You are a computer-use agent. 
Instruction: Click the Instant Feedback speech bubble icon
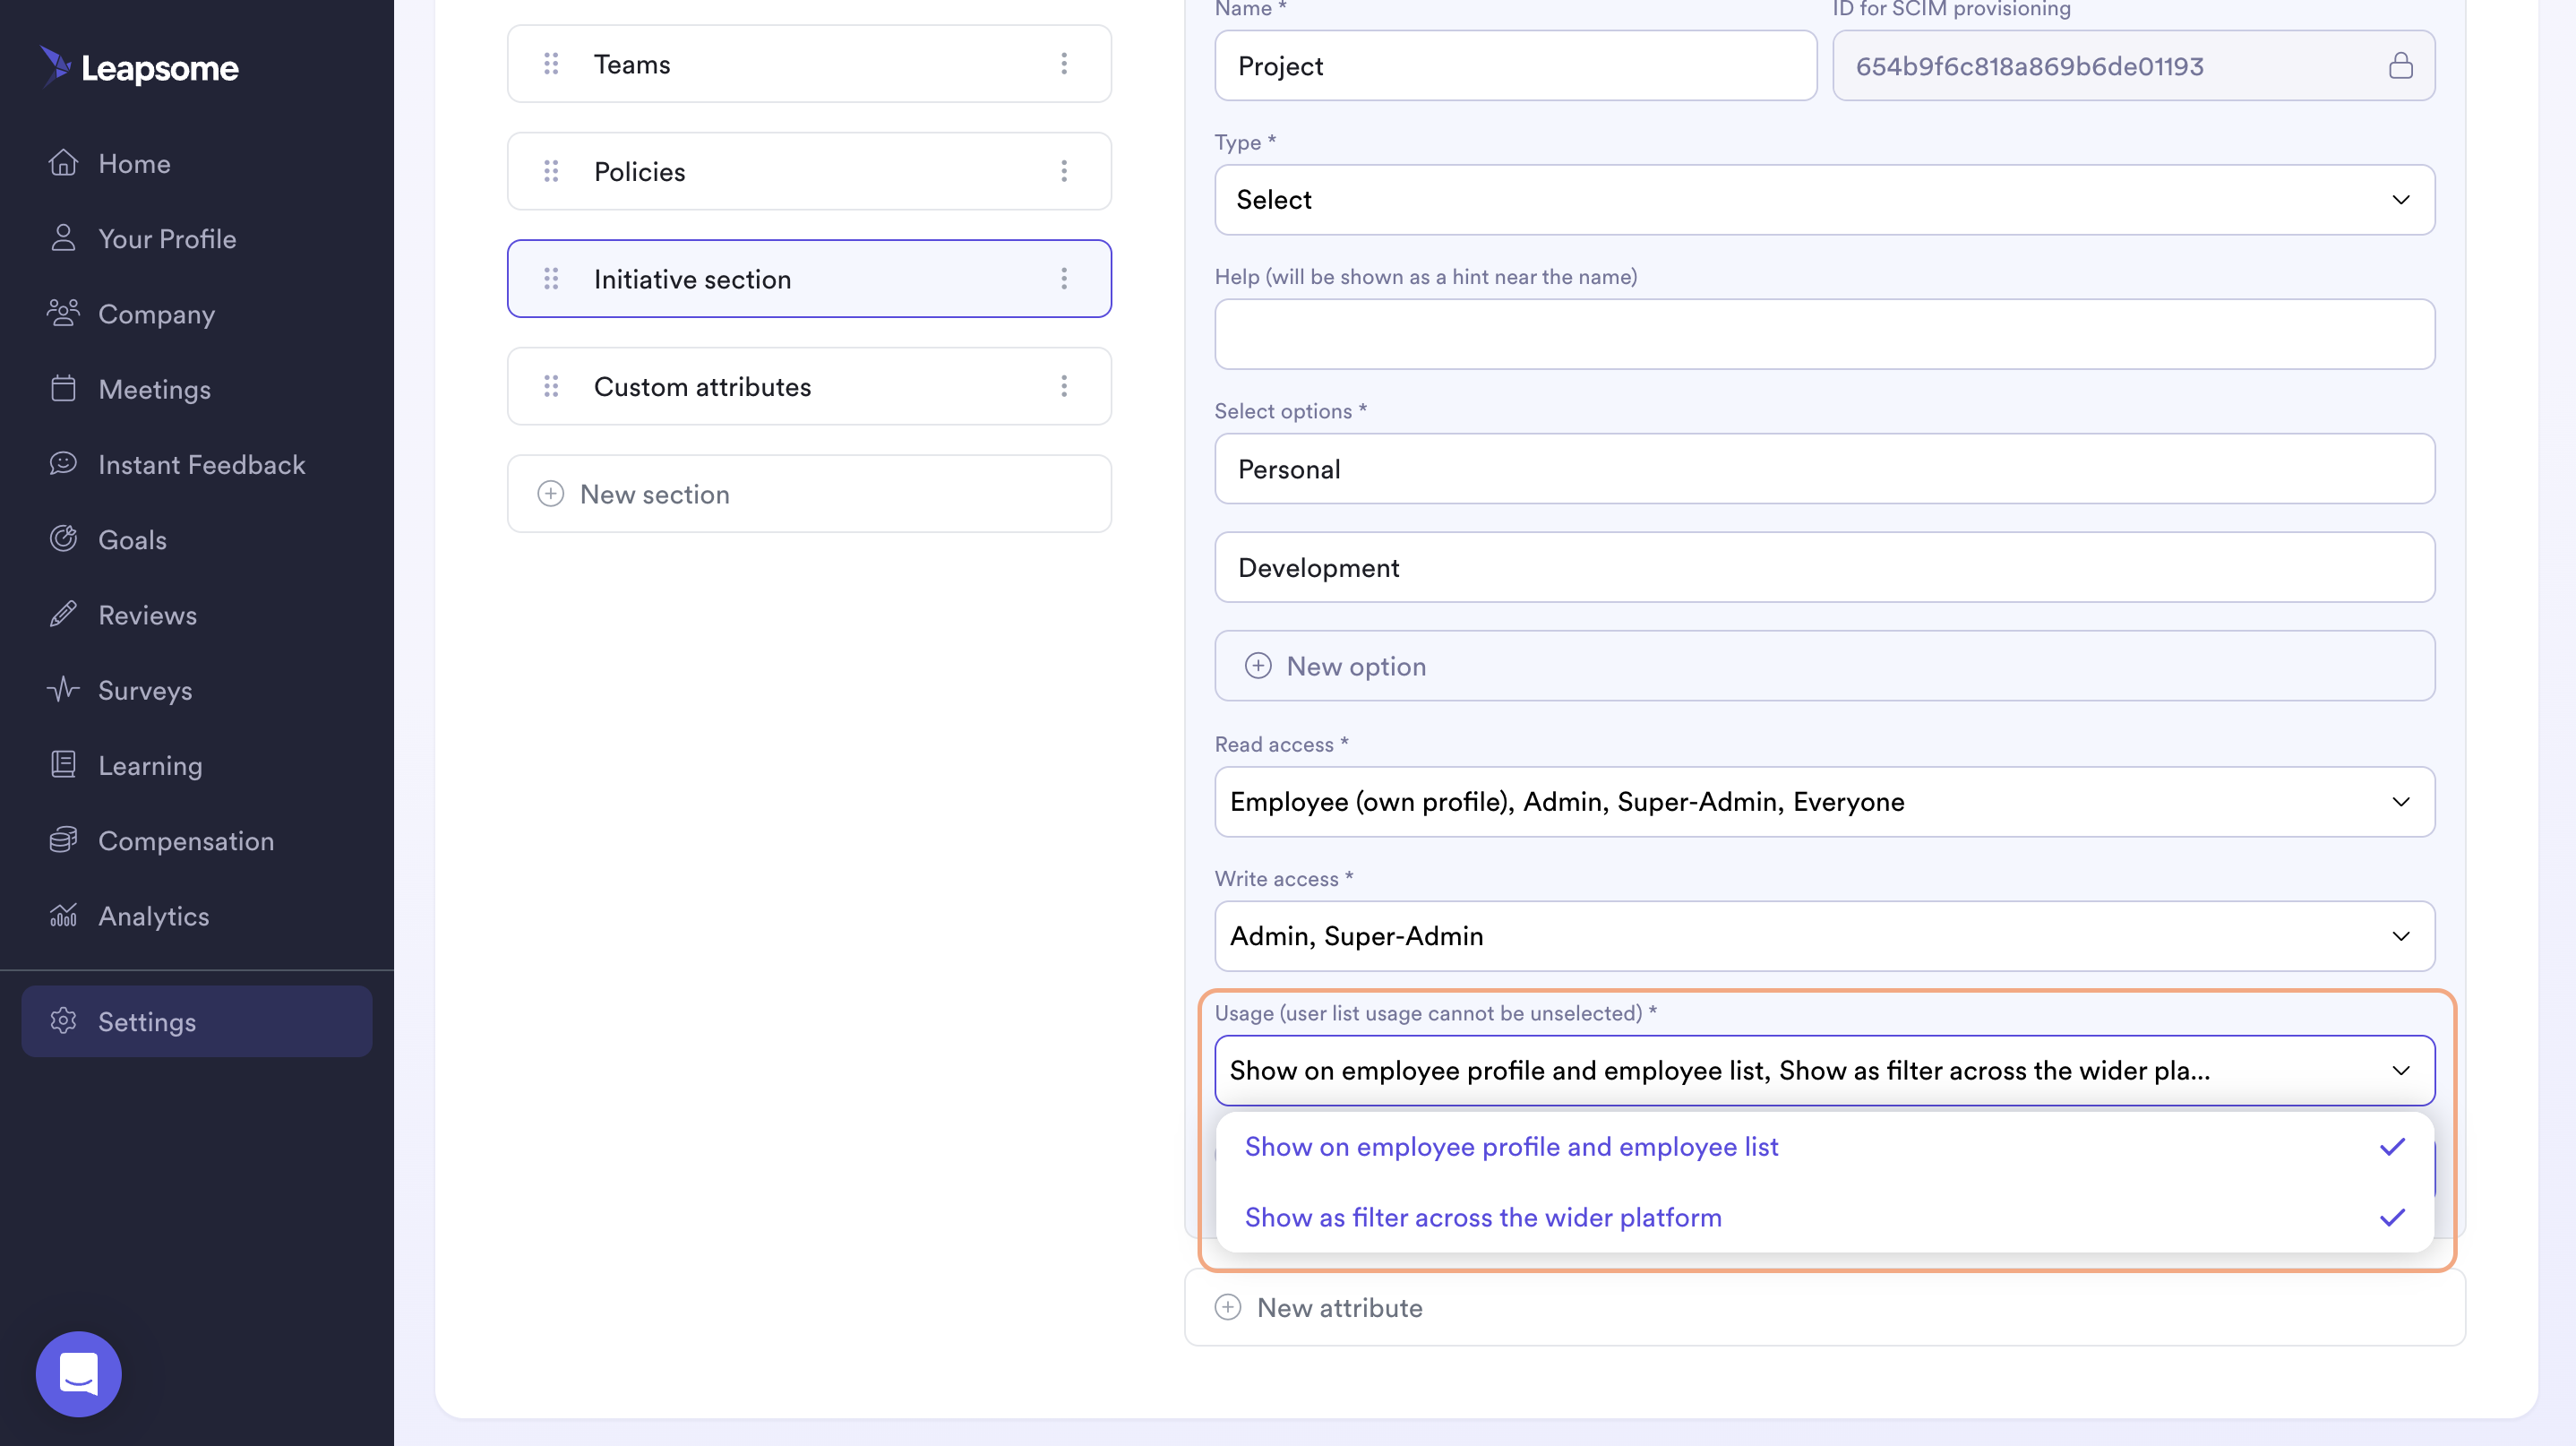[63, 463]
